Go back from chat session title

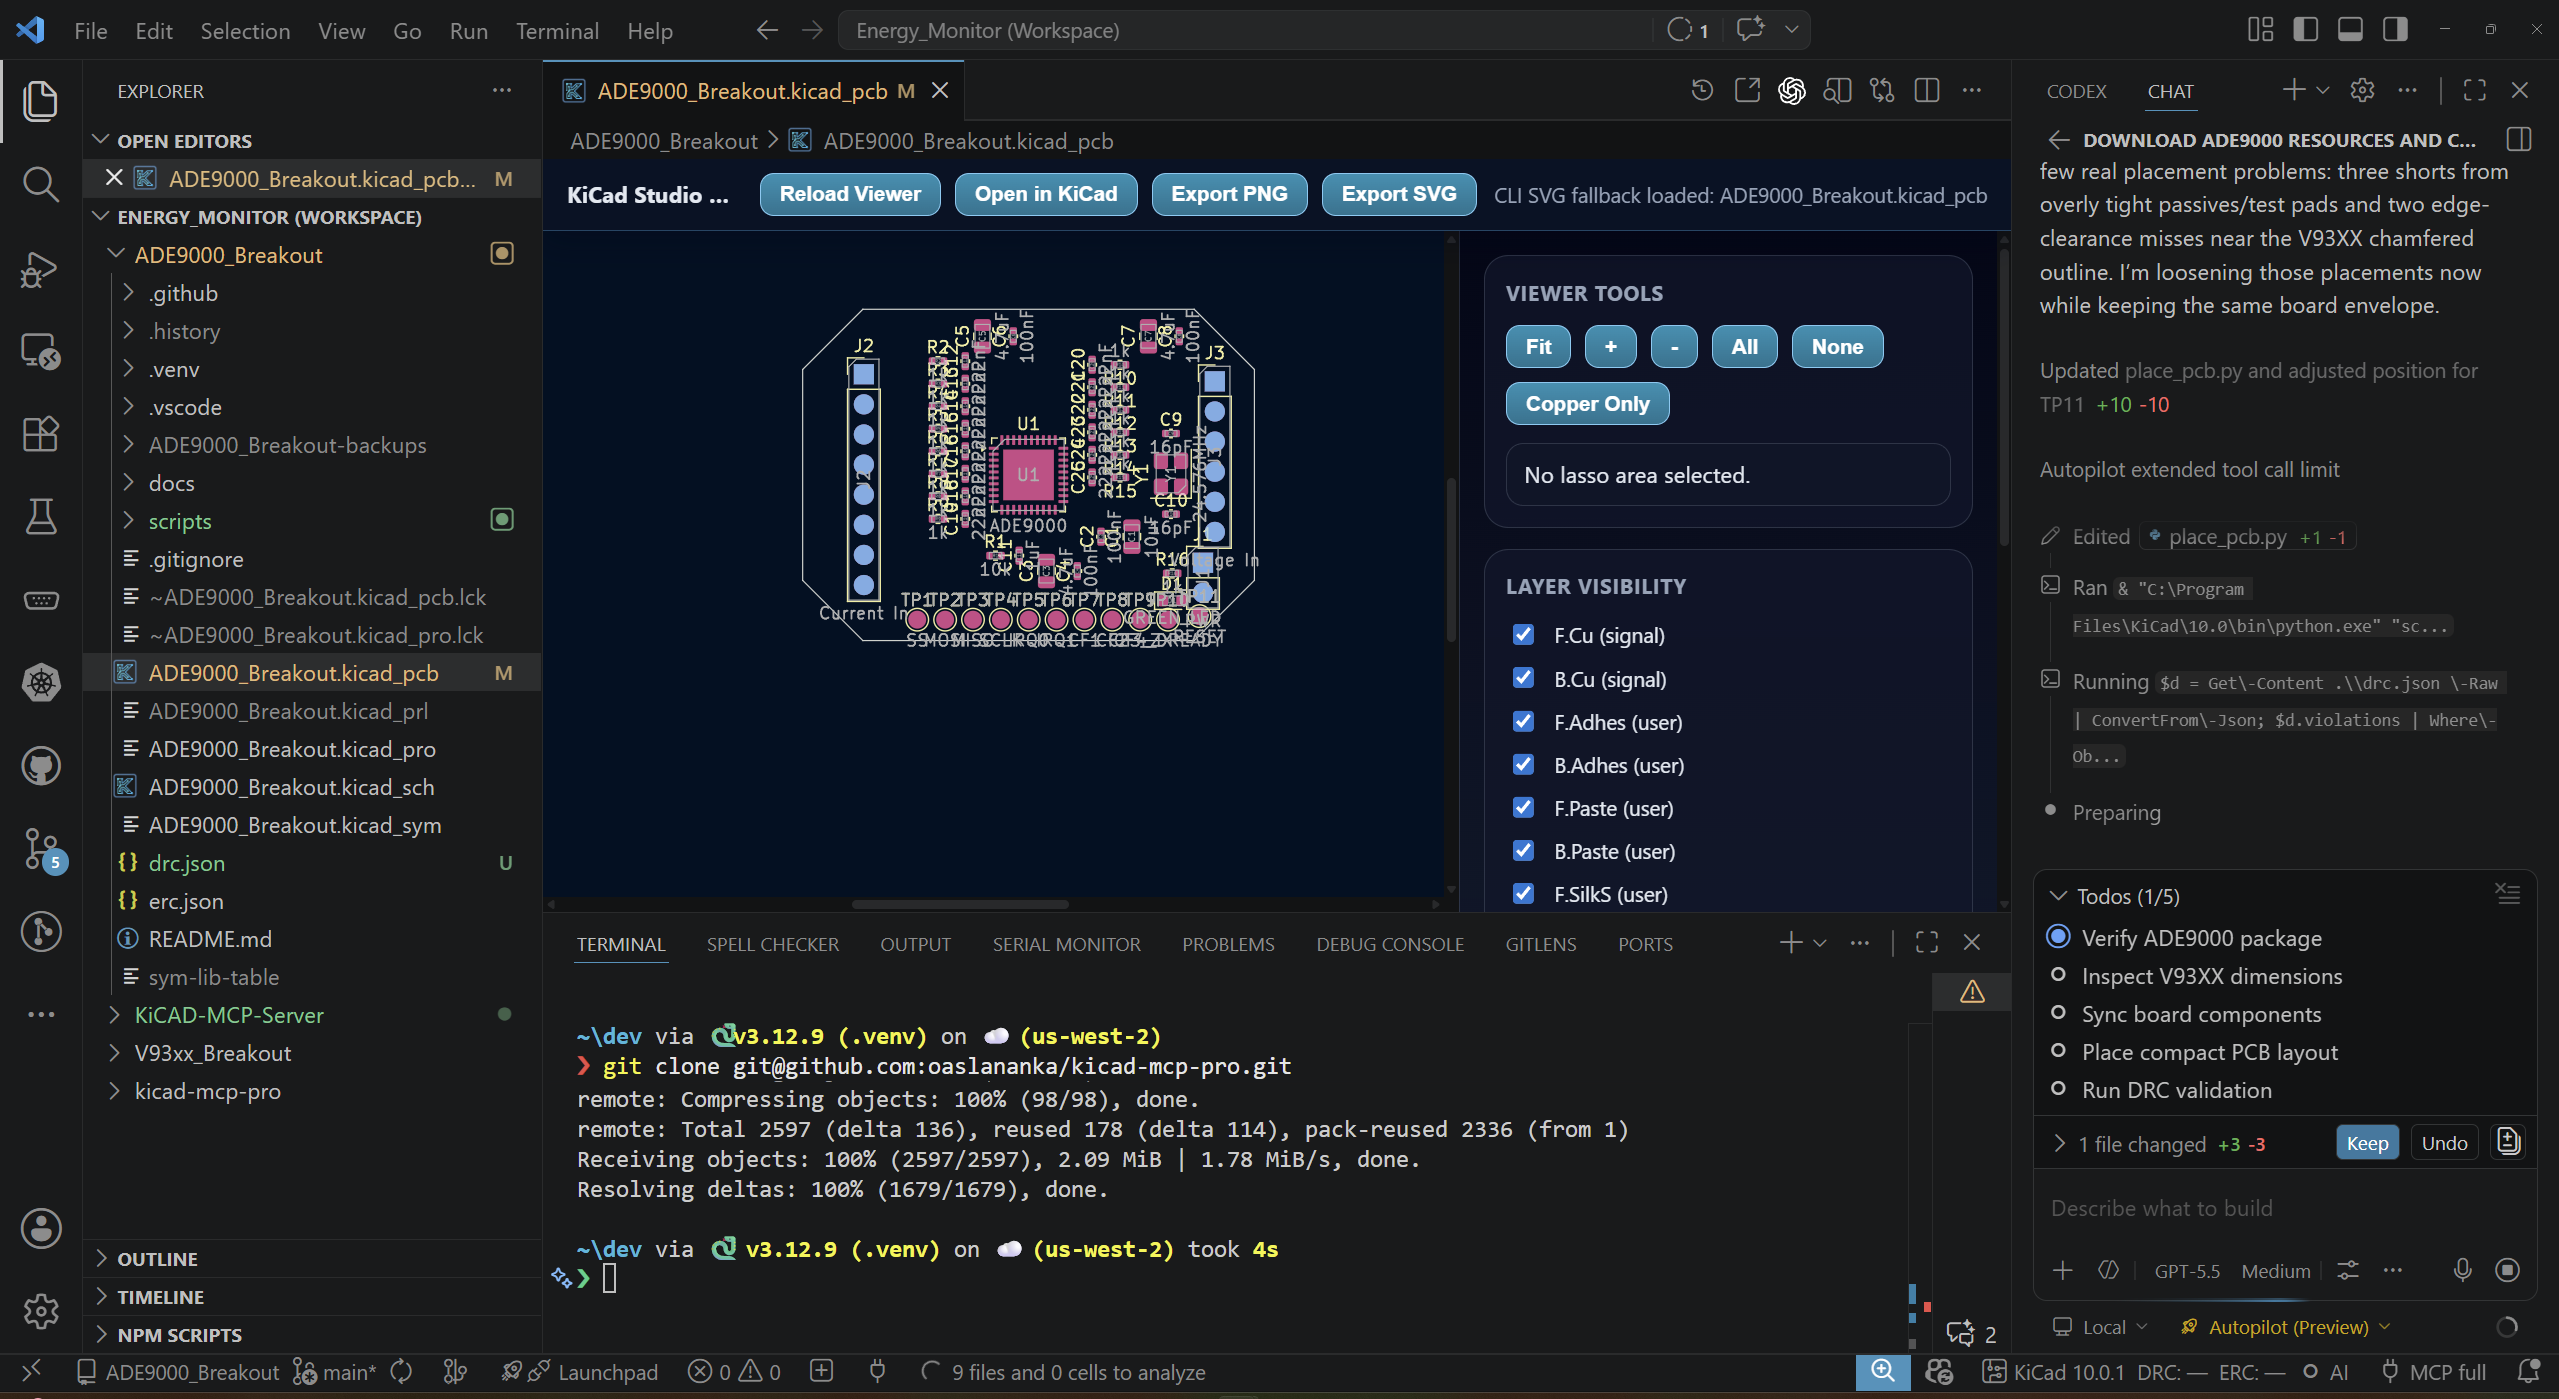click(2058, 139)
